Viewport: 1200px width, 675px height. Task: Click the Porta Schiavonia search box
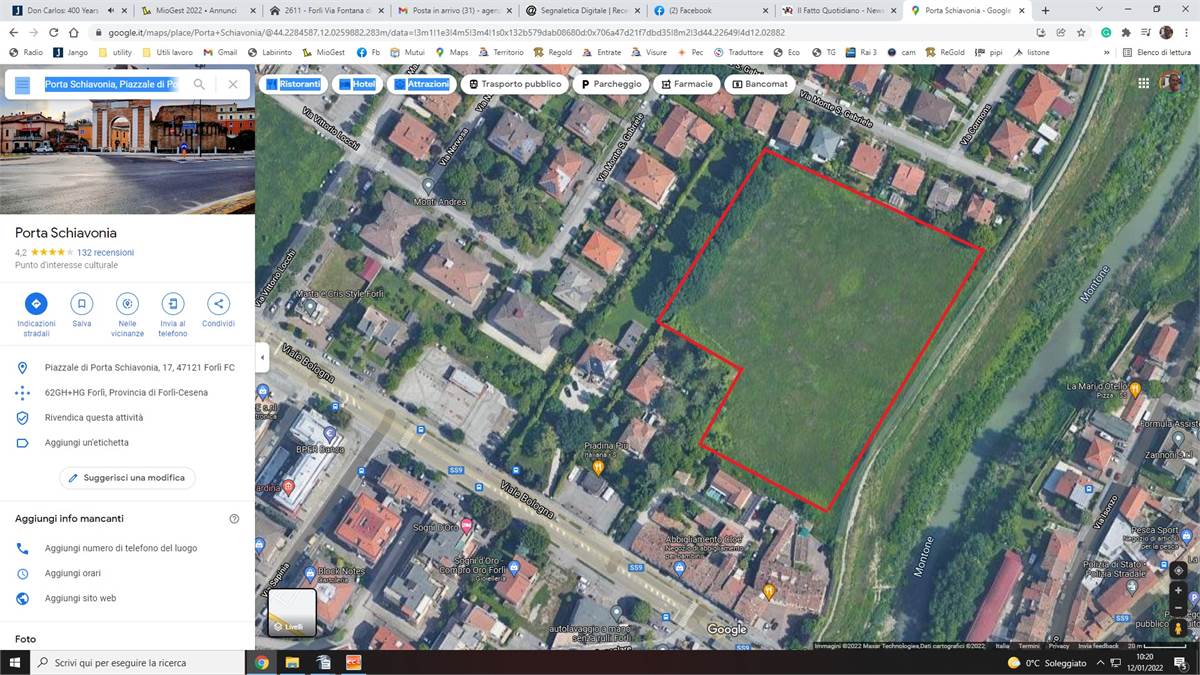click(111, 85)
